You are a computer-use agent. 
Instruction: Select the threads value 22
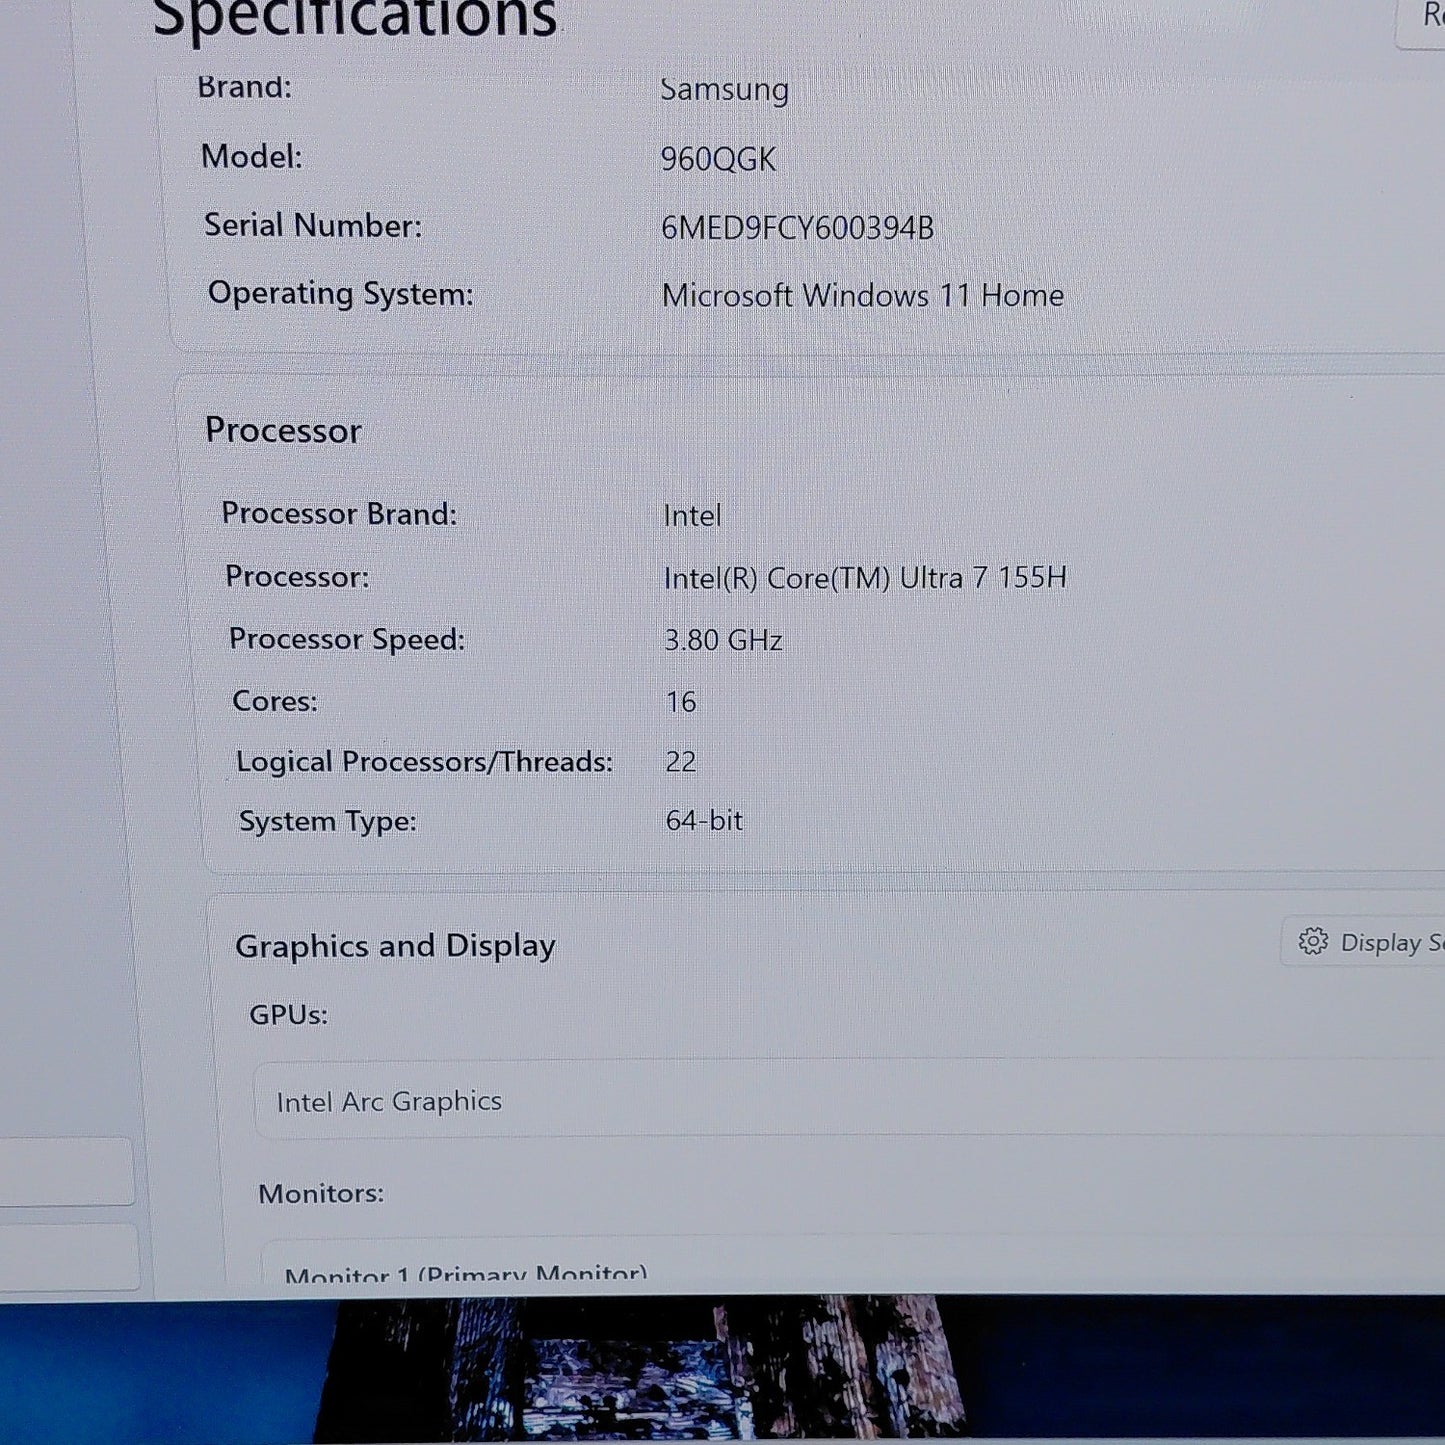pyautogui.click(x=681, y=762)
